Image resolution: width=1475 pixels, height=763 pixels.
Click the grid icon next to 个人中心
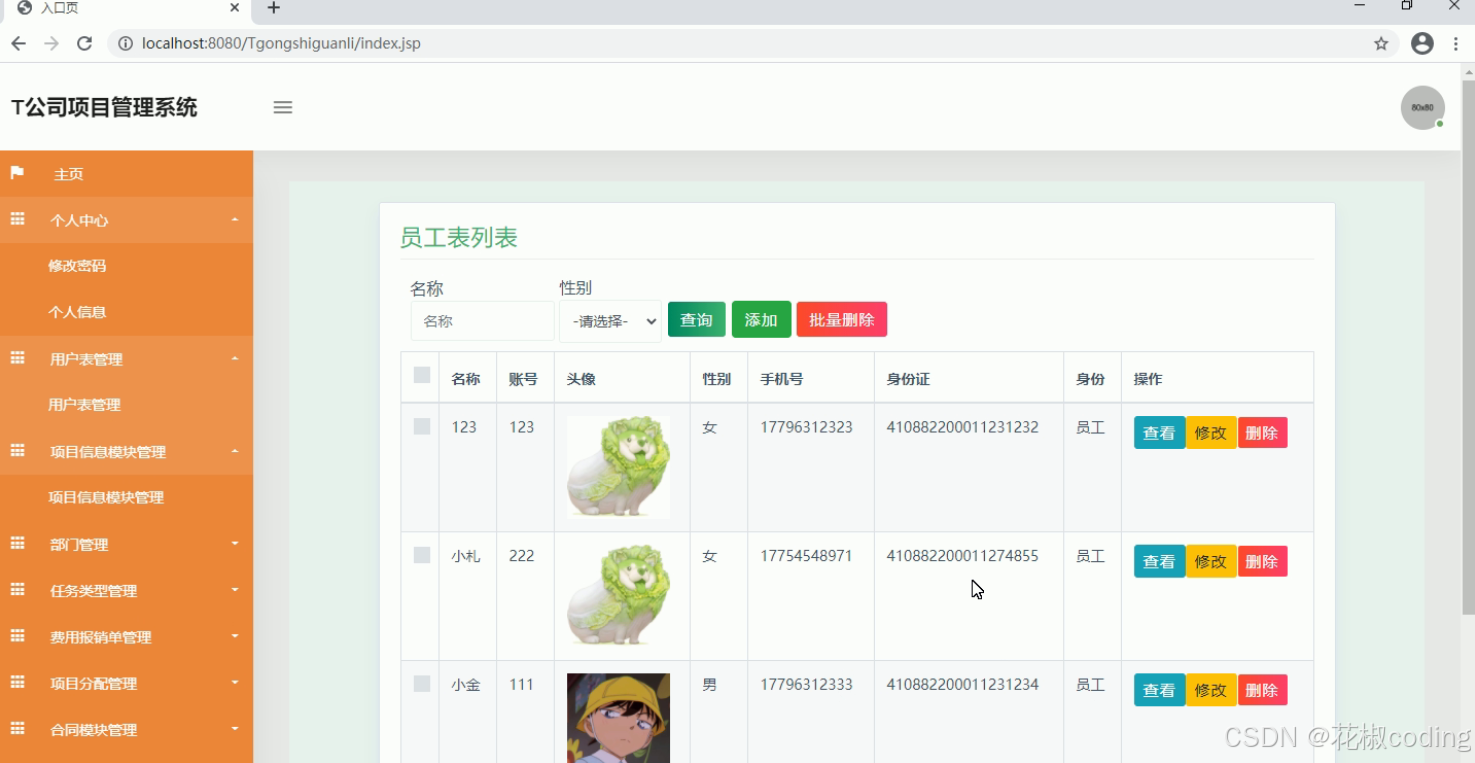16,219
